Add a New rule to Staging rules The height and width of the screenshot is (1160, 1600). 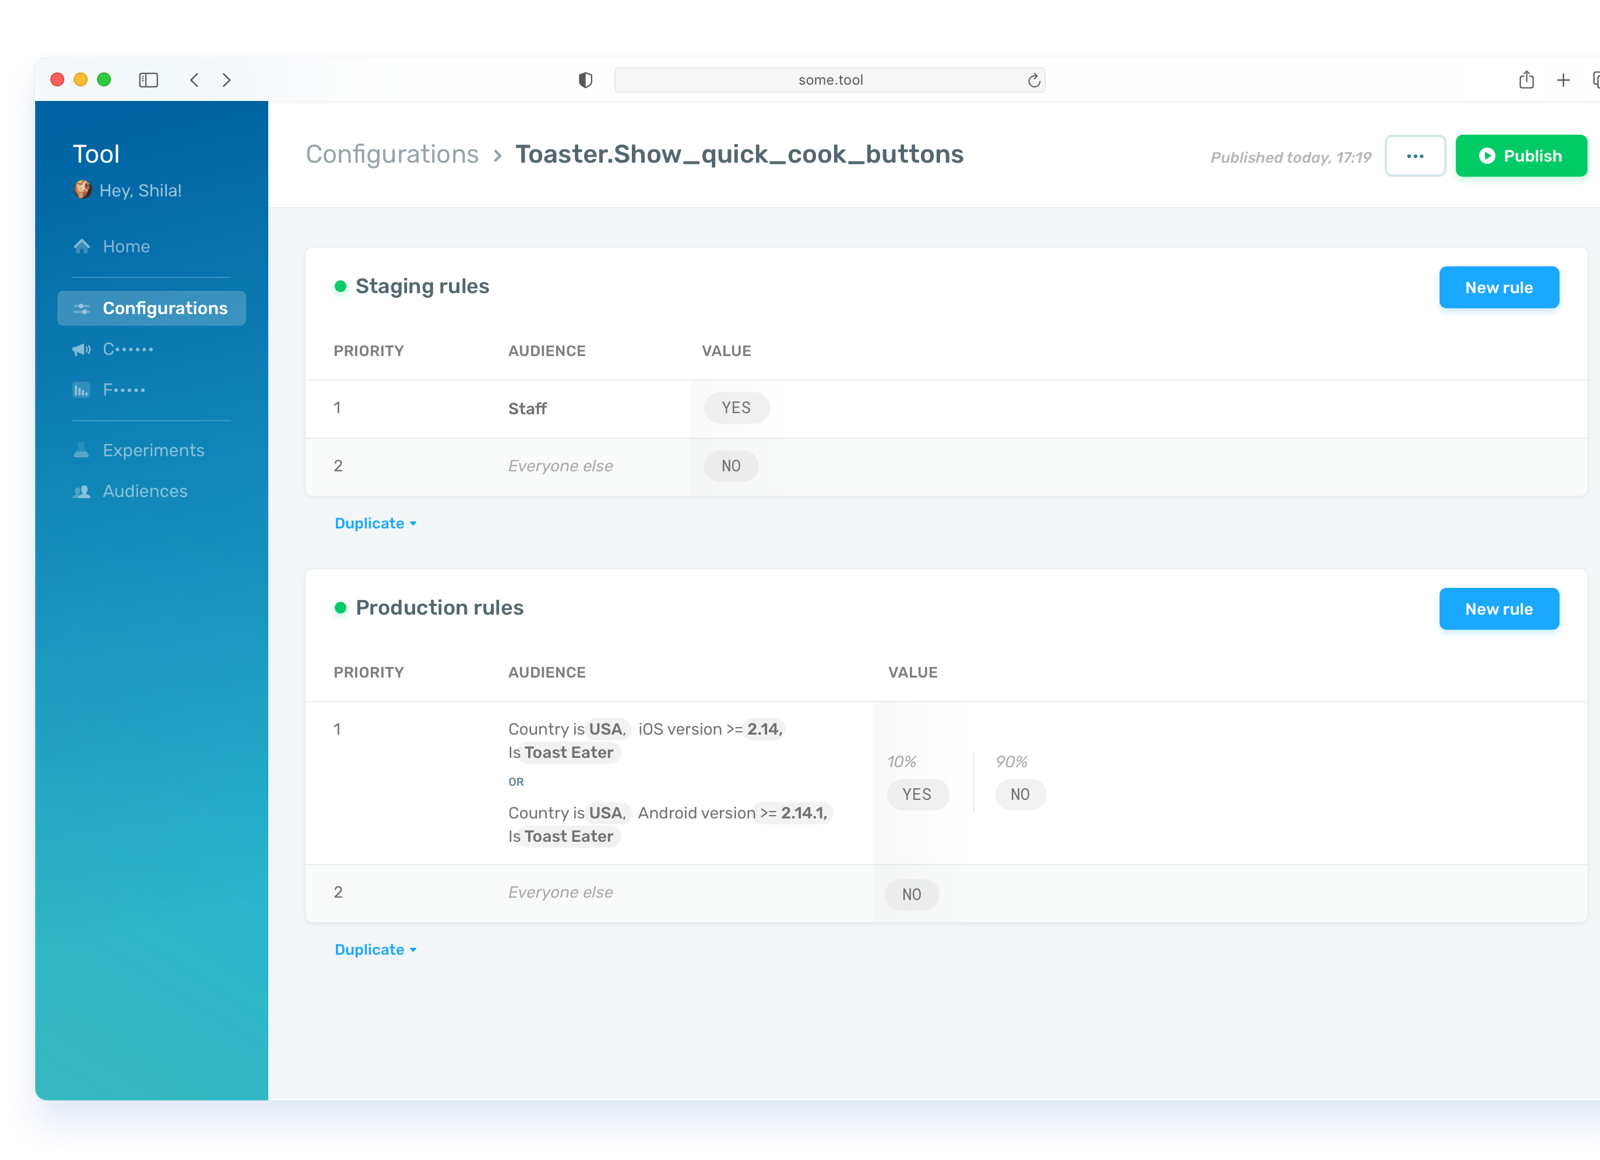[1499, 287]
